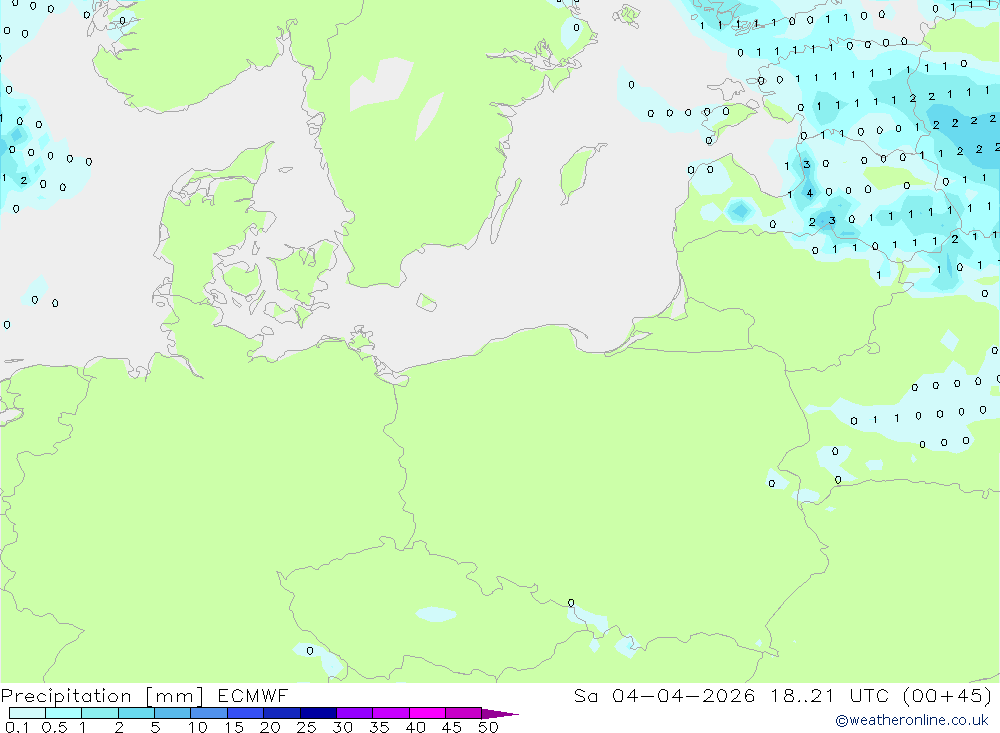
Task: Click the '0.5' legend scale label
Action: [54, 727]
